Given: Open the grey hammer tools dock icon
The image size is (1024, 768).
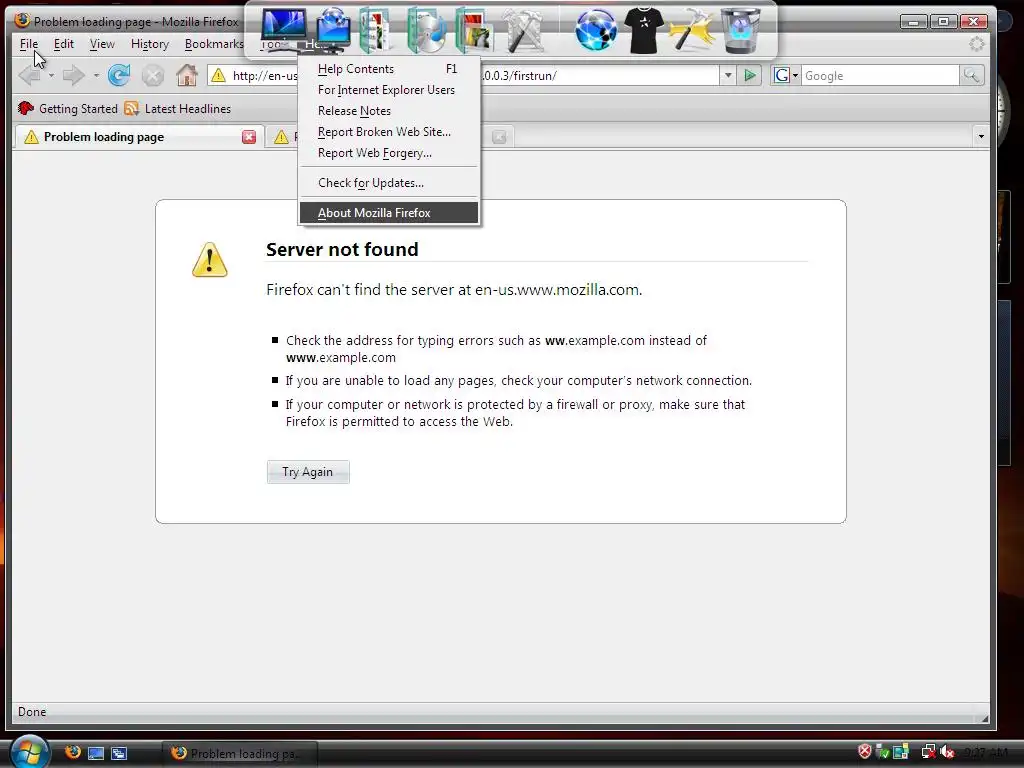Looking at the screenshot, I should pyautogui.click(x=522, y=30).
